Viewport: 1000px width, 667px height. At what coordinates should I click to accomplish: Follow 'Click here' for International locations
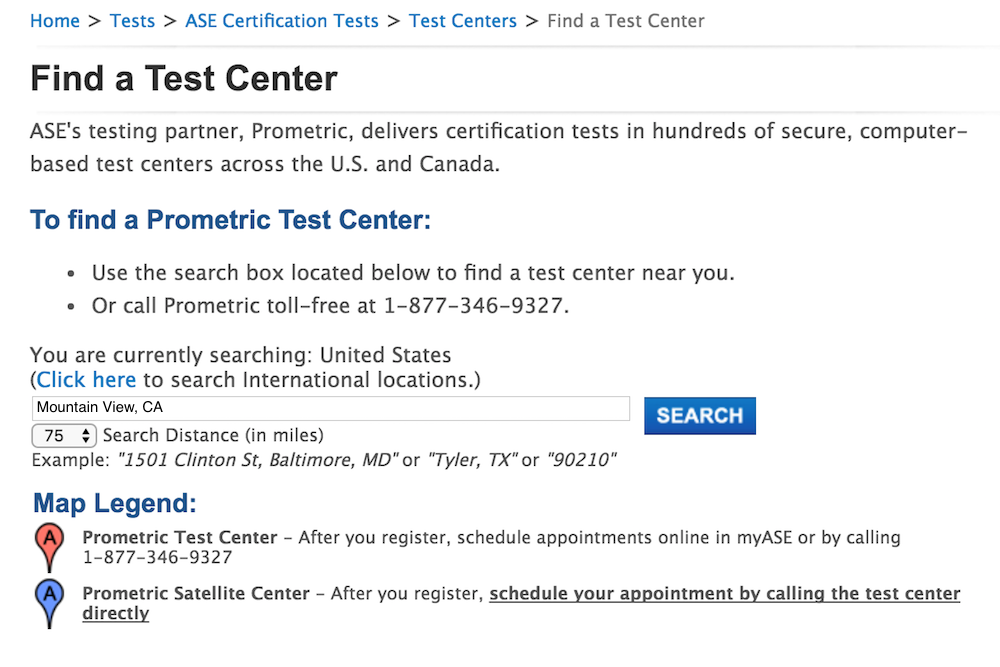pyautogui.click(x=86, y=380)
